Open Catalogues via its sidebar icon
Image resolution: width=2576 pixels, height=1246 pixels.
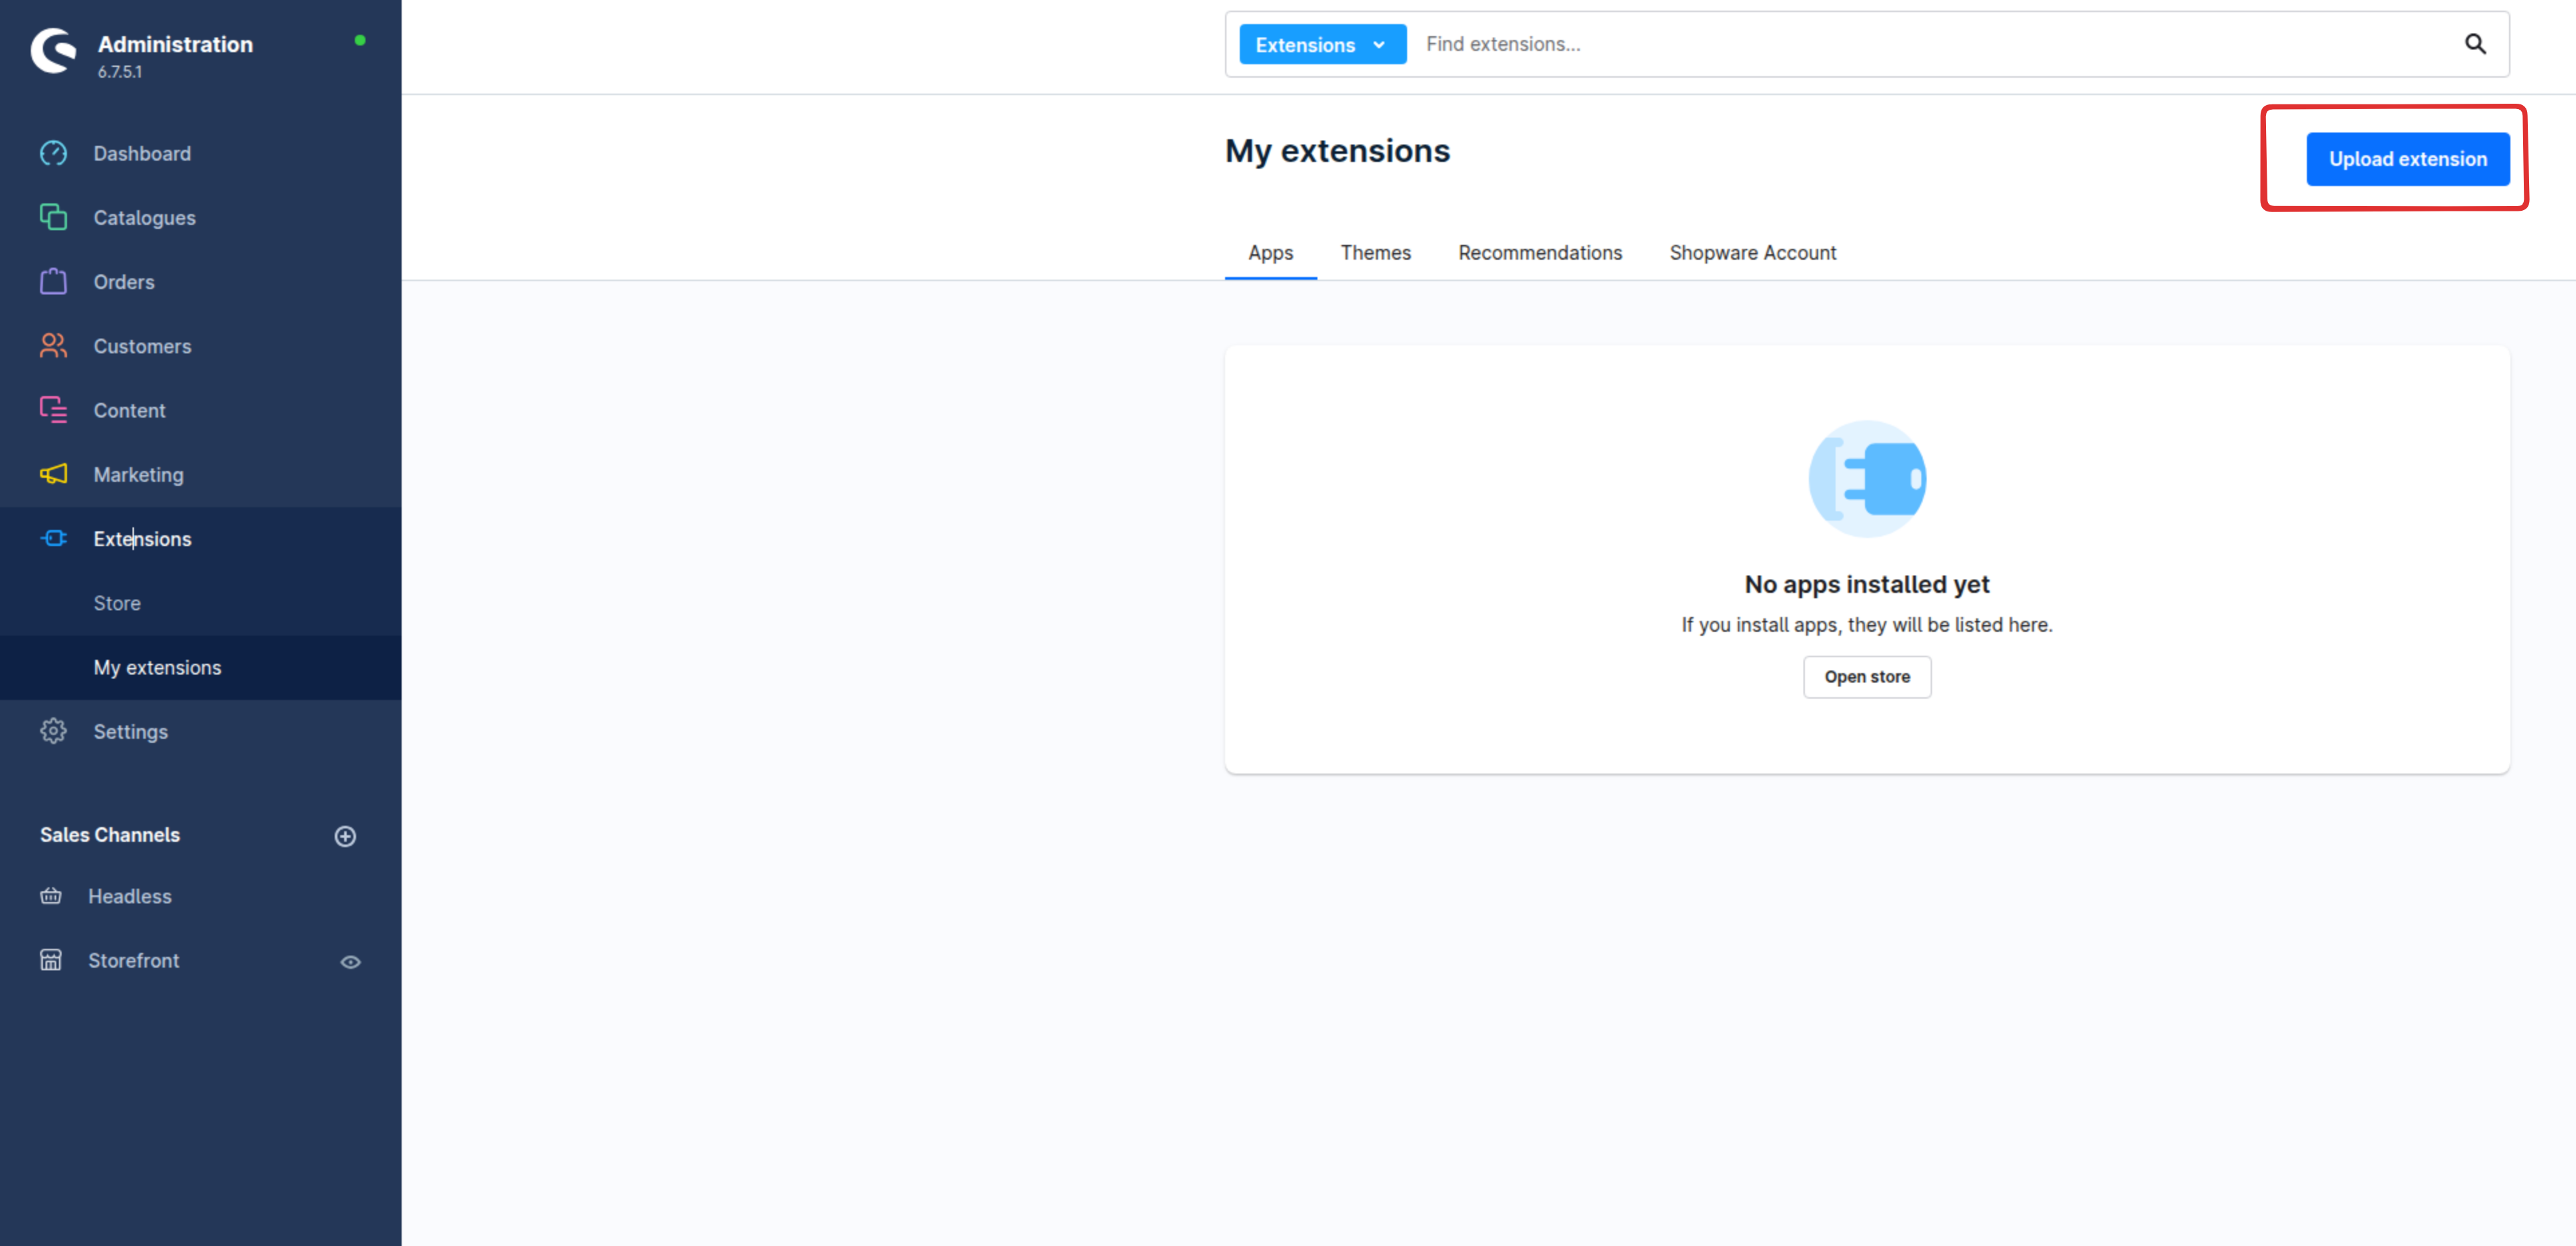click(x=53, y=217)
